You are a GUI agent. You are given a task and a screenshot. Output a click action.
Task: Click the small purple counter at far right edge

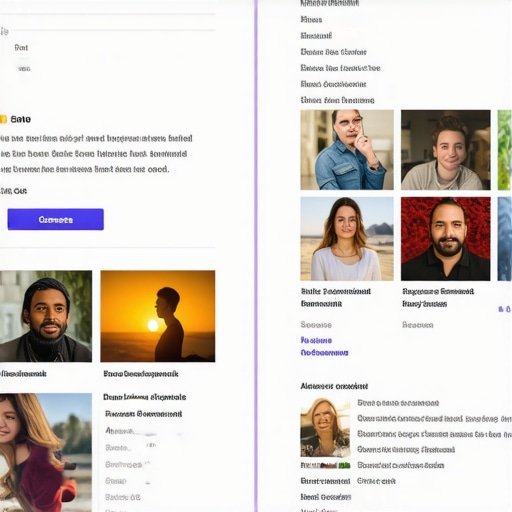point(505,309)
